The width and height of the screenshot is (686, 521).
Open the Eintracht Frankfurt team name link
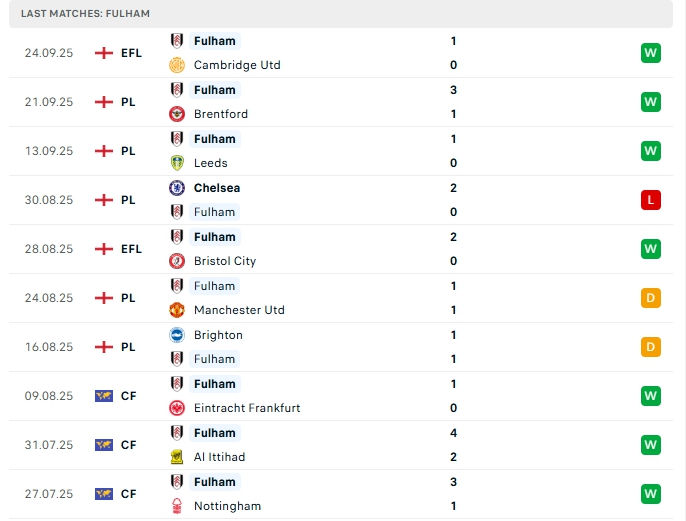click(247, 408)
